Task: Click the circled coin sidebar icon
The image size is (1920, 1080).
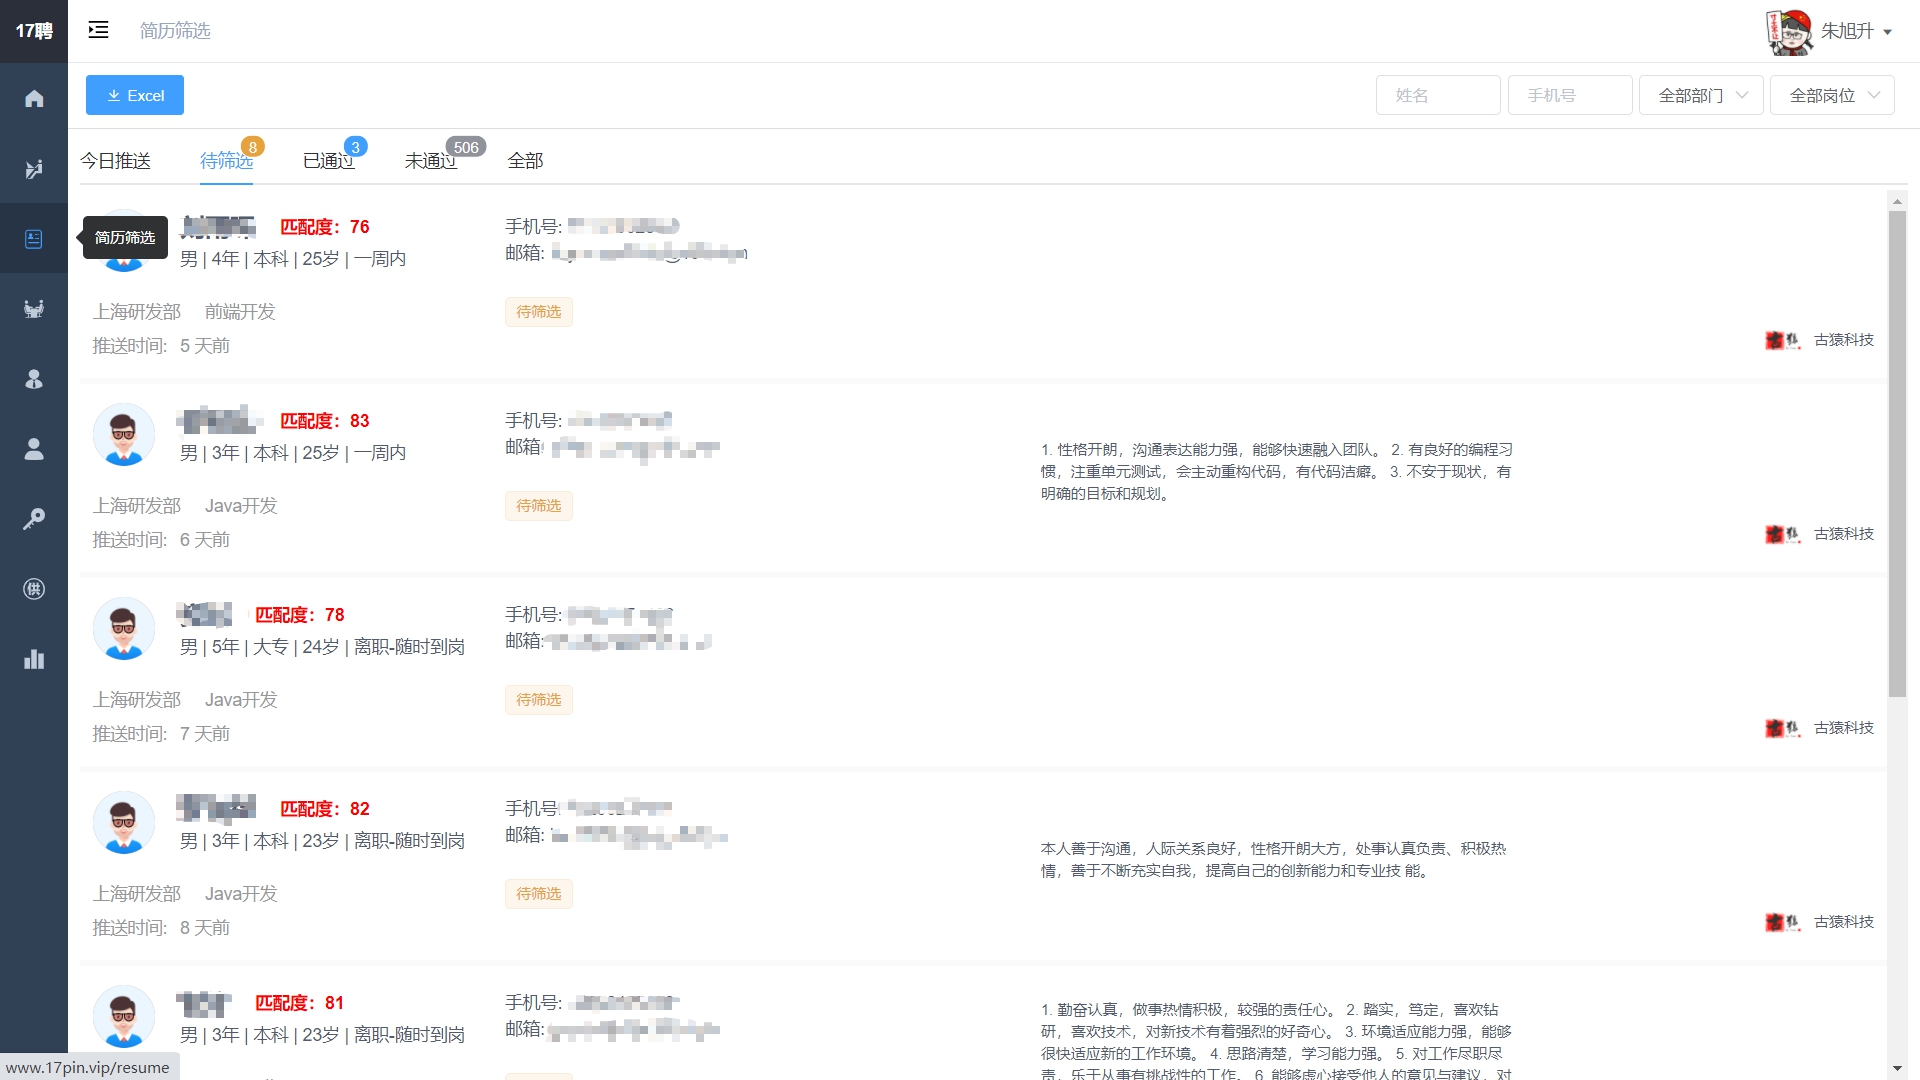Action: [34, 589]
